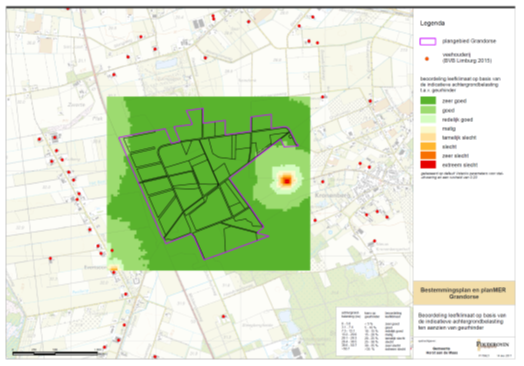Click the map scale bar
The height and width of the screenshot is (366, 524).
tap(55, 352)
